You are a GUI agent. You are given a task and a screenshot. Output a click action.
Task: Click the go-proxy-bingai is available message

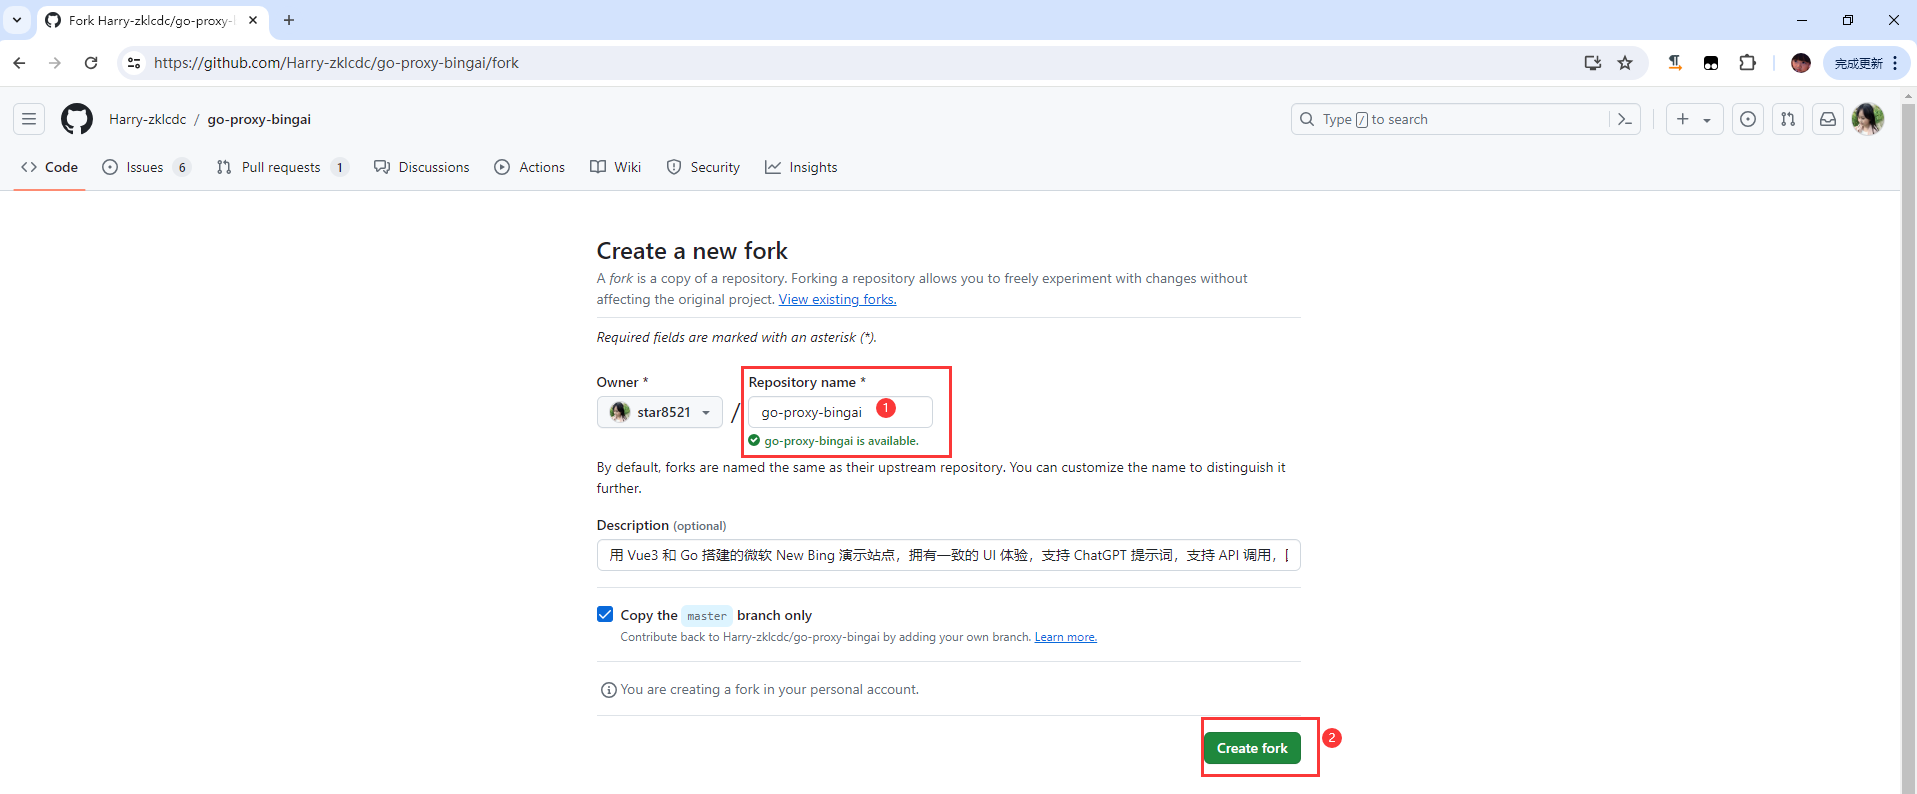pos(841,441)
